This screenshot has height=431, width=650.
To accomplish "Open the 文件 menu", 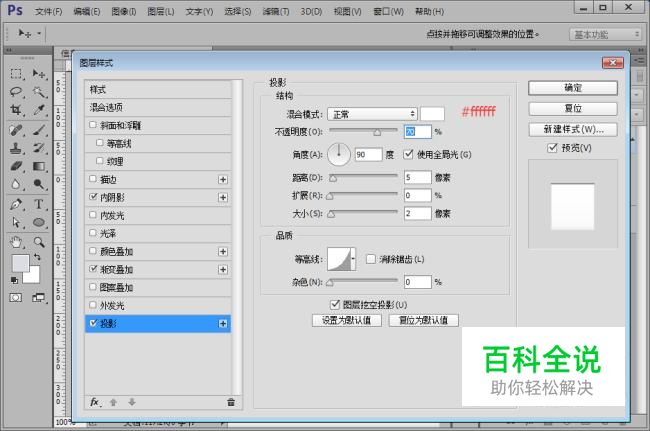I will (x=49, y=12).
